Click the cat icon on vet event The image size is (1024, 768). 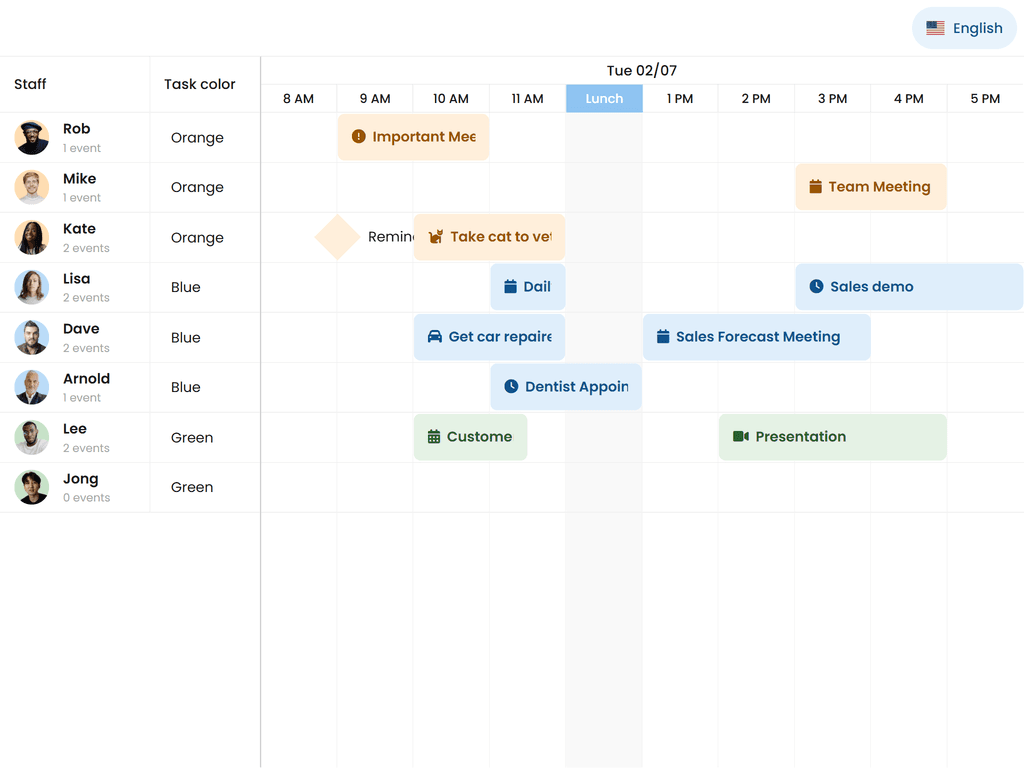point(436,237)
